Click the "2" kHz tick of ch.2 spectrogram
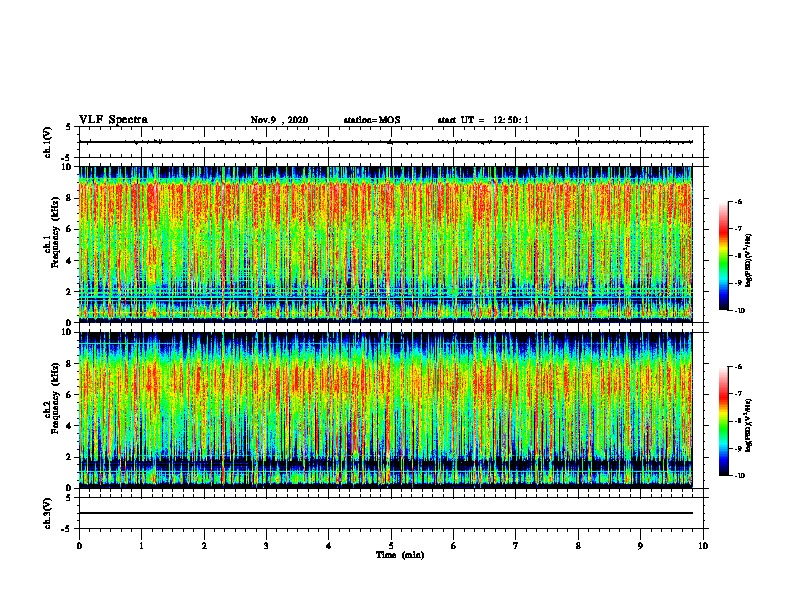Screen dimensions: 792x612 pos(69,457)
